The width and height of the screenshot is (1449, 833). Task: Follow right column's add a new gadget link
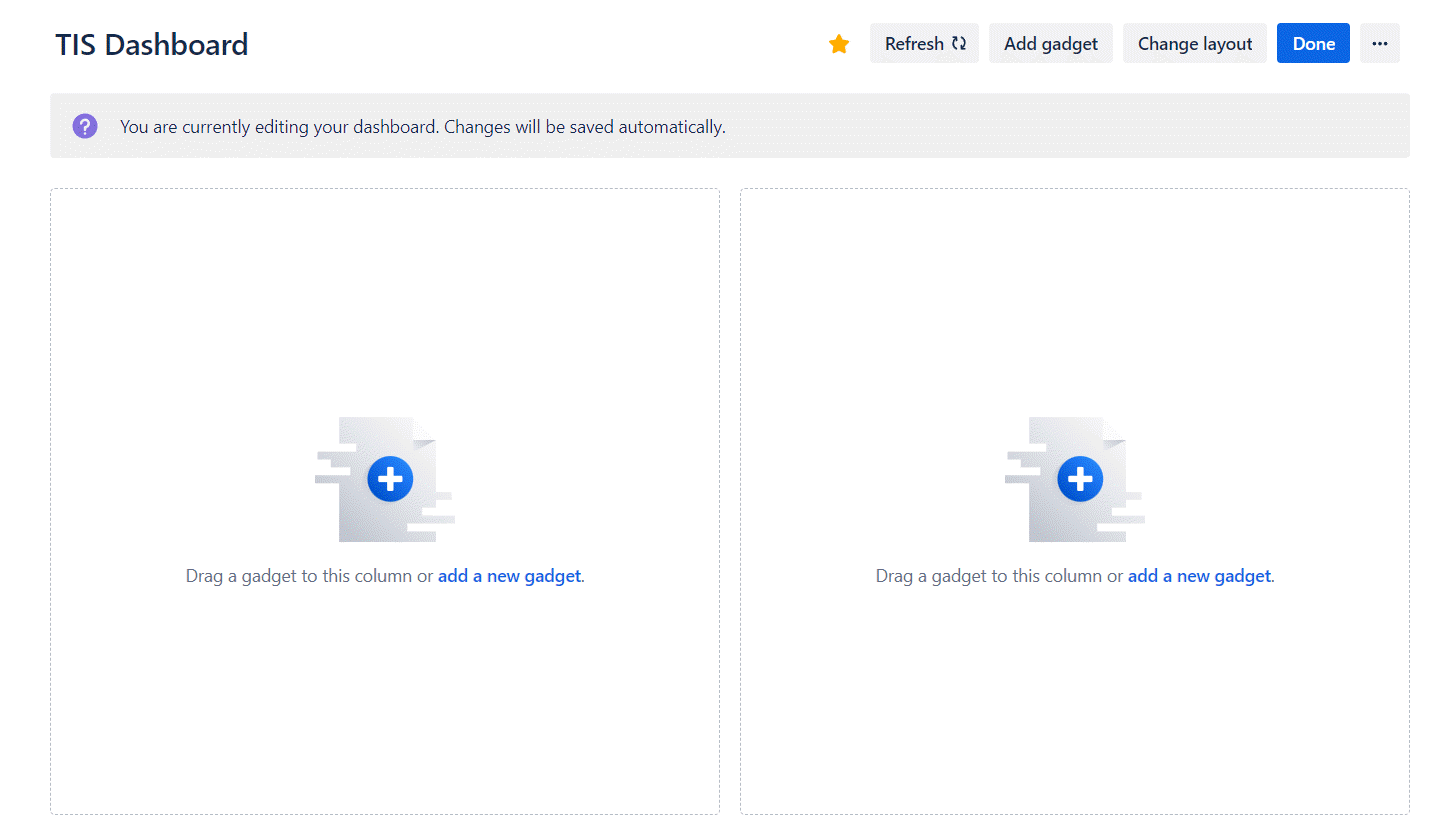pyautogui.click(x=1199, y=576)
